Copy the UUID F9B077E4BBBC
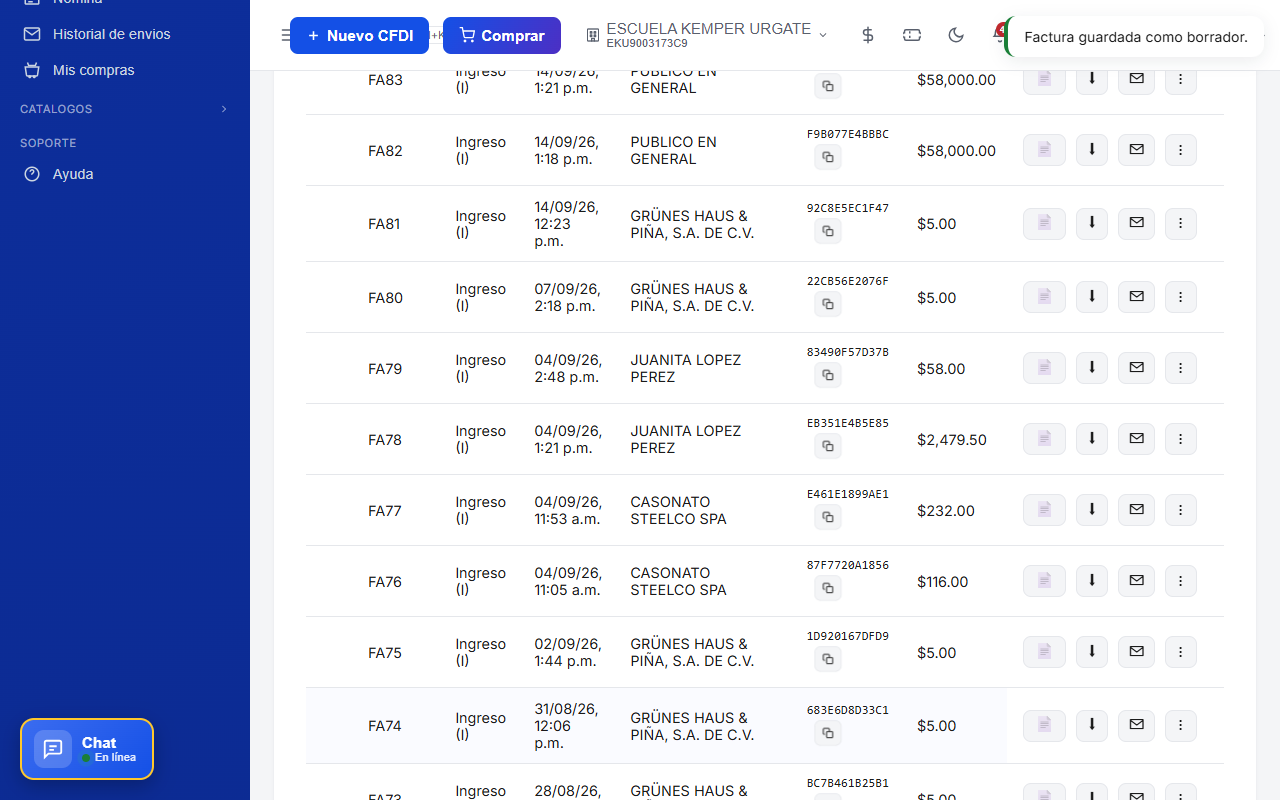The height and width of the screenshot is (800, 1280). point(827,157)
